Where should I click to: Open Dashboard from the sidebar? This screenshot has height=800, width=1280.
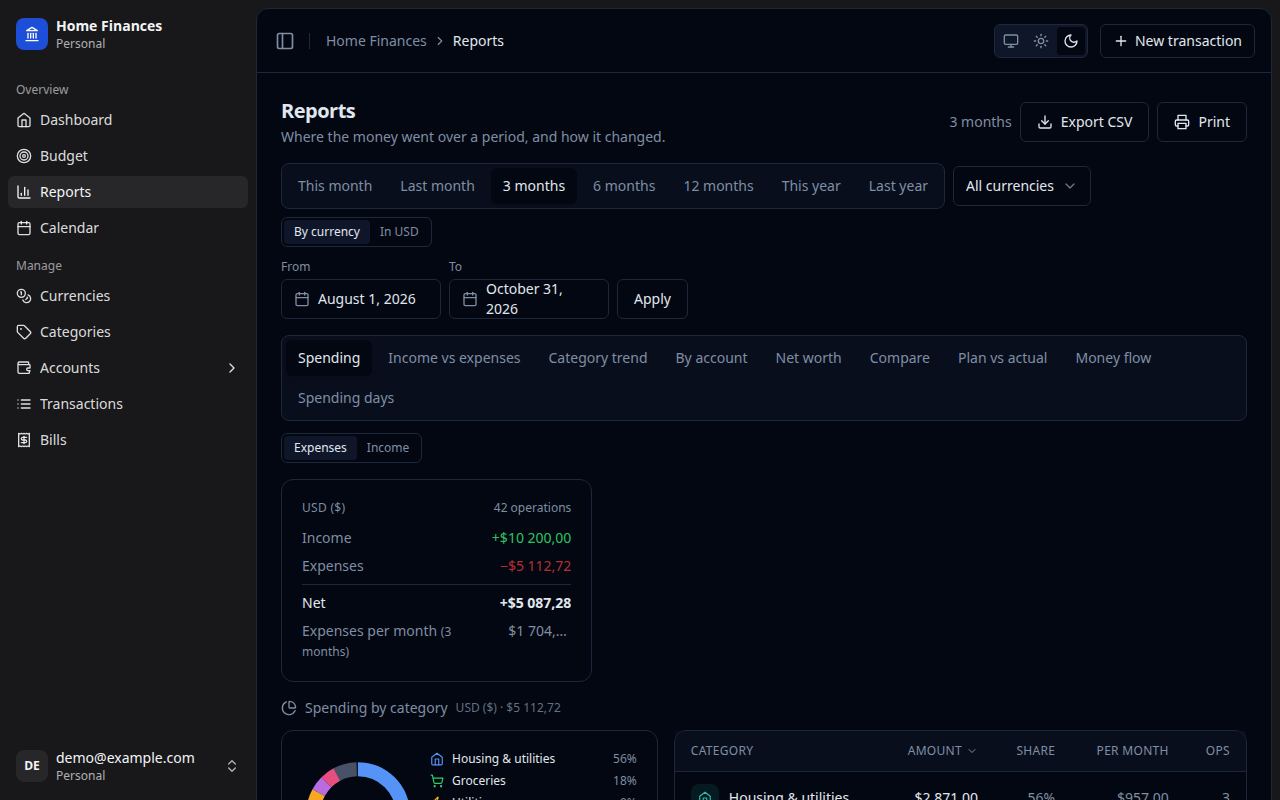(x=128, y=120)
